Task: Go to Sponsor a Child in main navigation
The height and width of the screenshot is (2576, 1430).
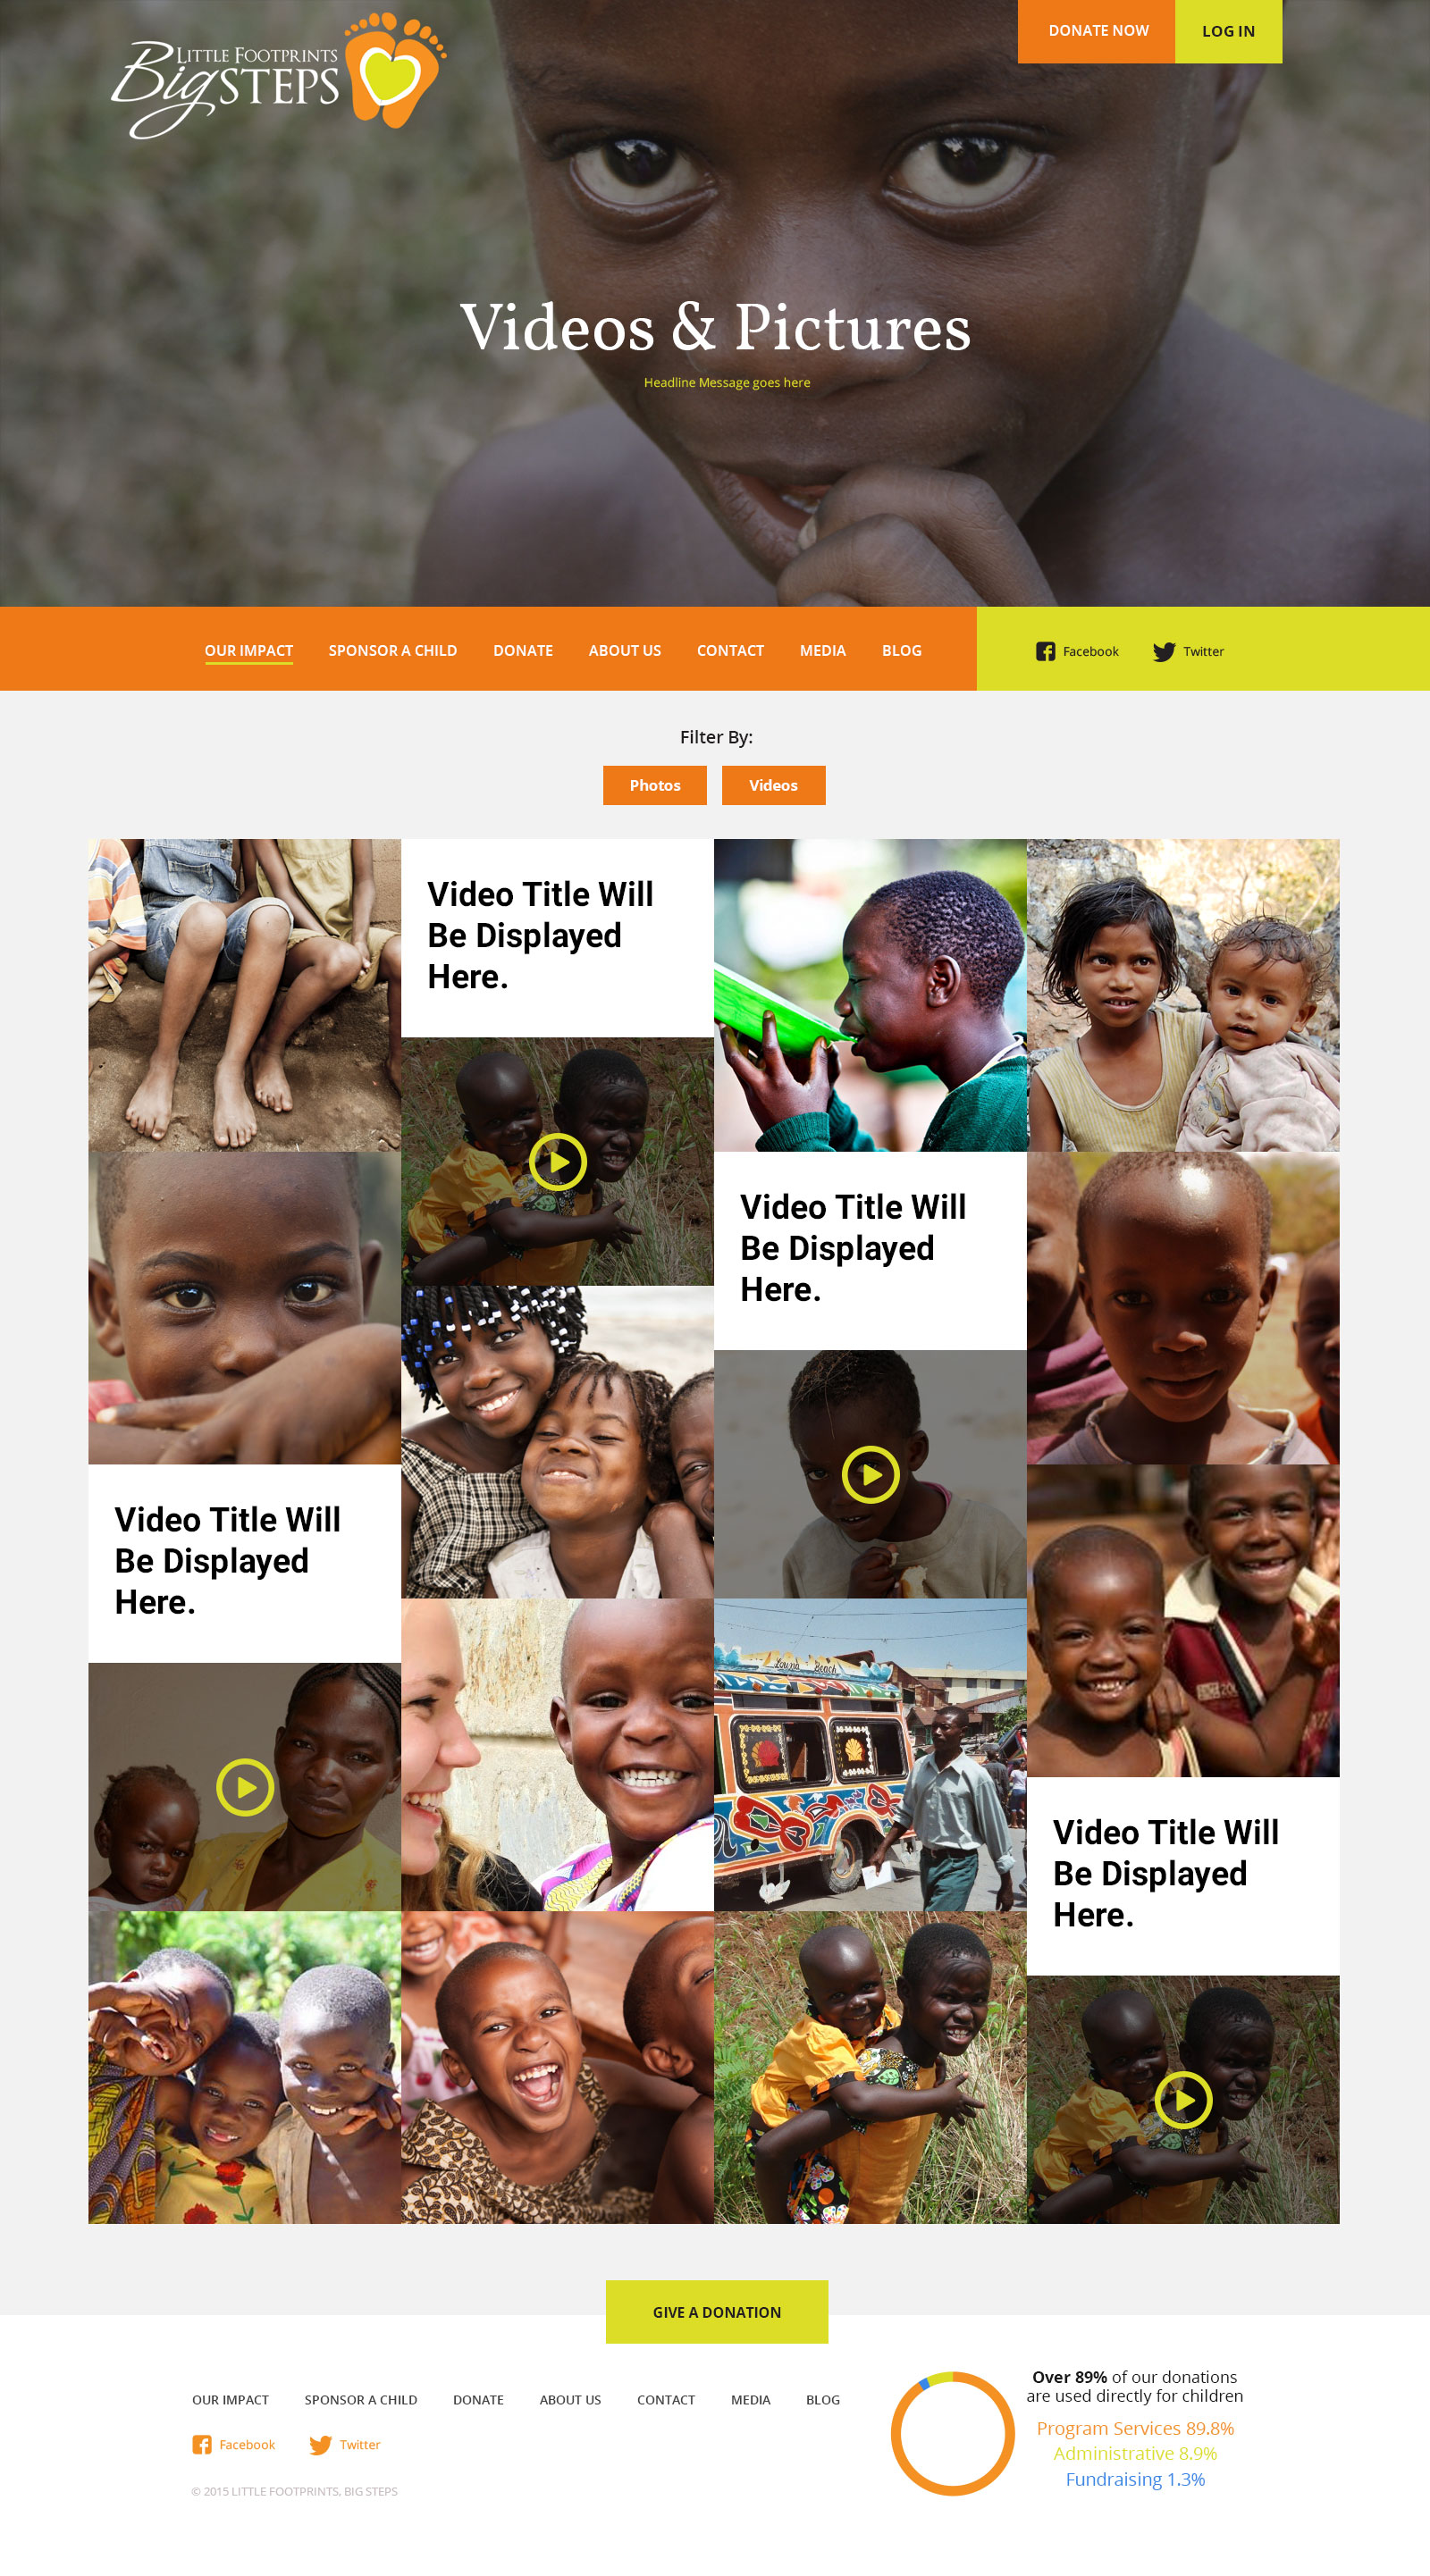Action: click(392, 650)
